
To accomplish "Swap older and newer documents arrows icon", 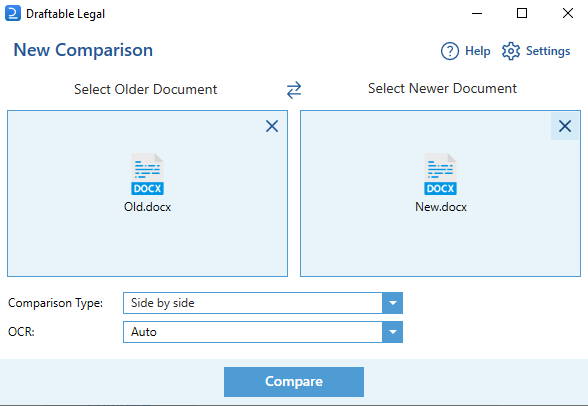I will pos(294,90).
